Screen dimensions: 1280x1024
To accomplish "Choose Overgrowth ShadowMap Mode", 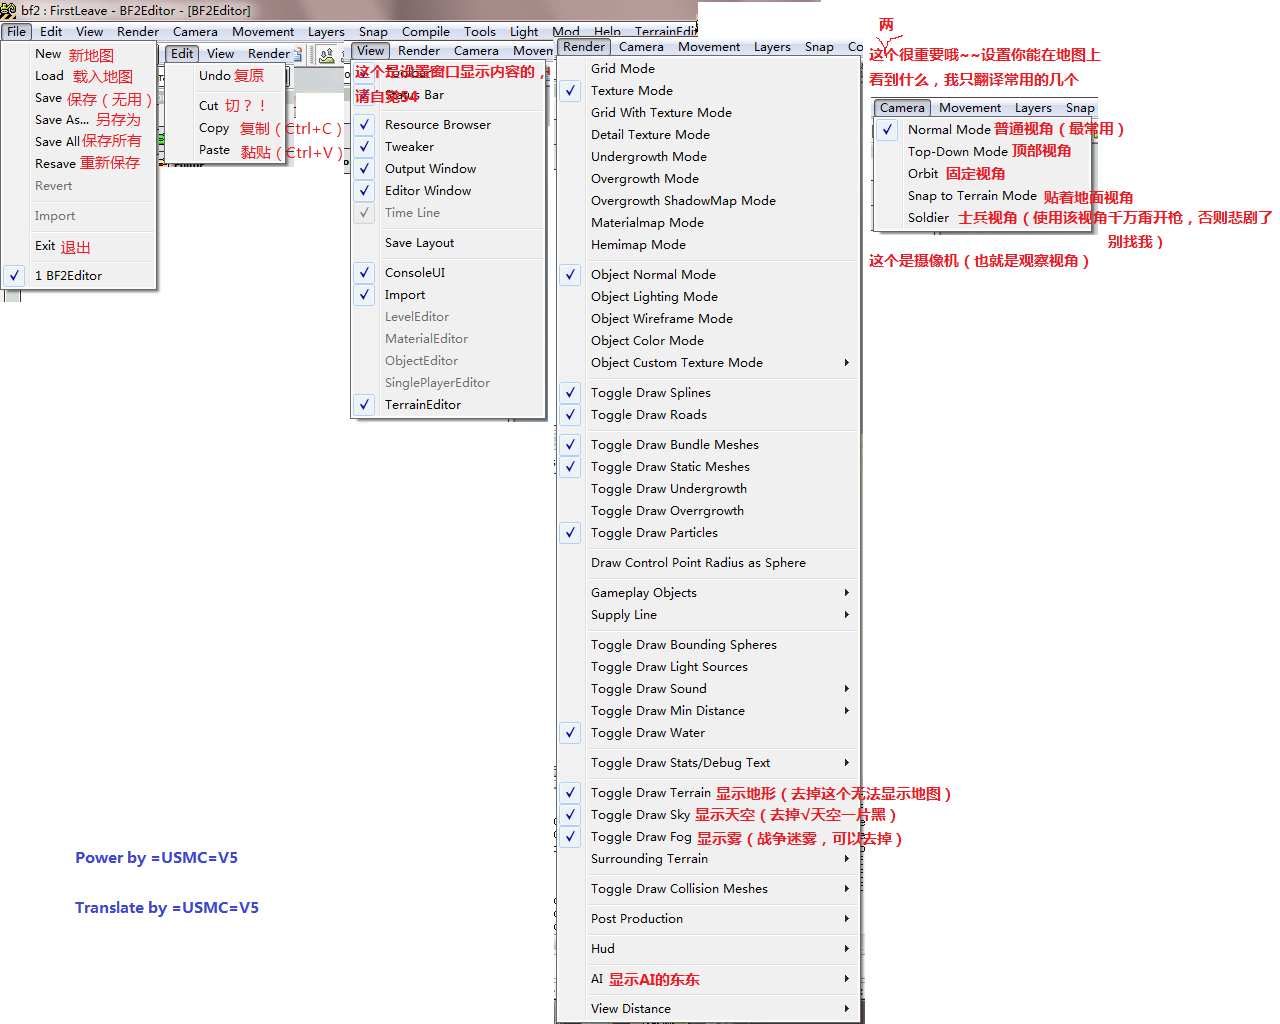I will tap(708, 201).
